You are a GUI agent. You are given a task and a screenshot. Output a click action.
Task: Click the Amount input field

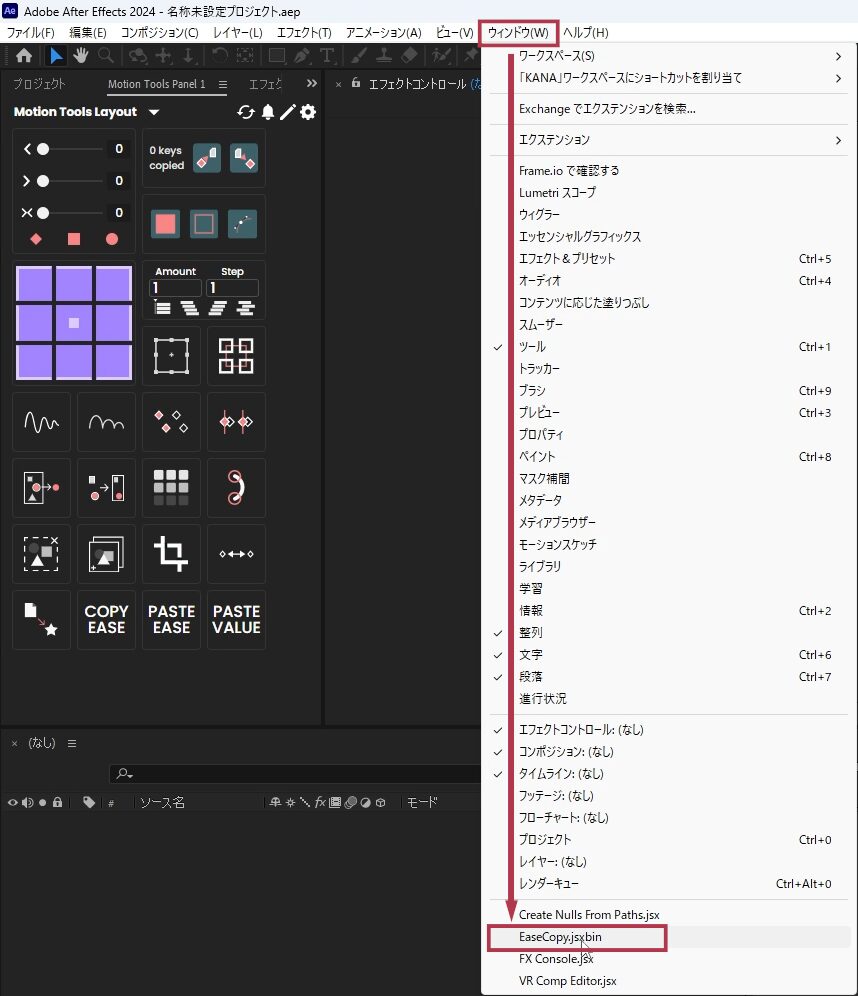click(x=175, y=288)
